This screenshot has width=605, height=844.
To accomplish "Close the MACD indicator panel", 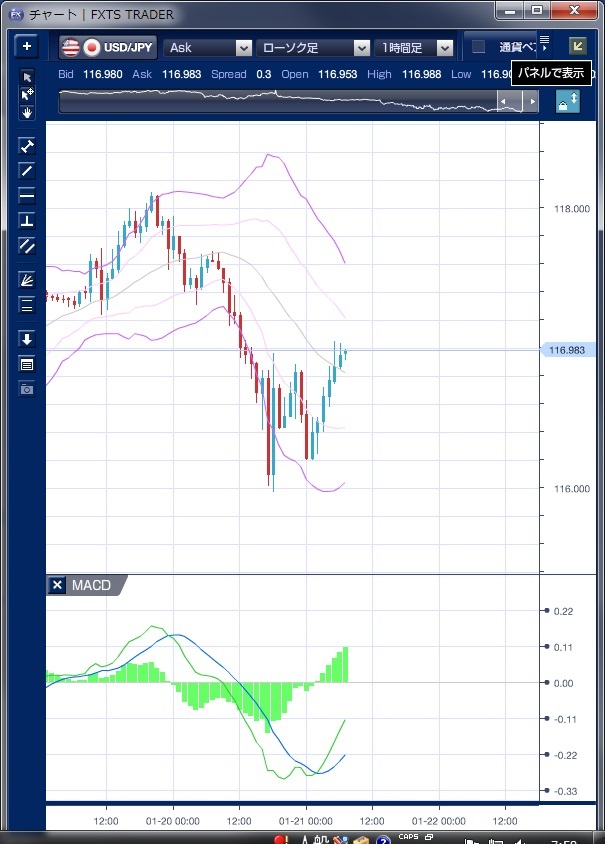I will pos(57,585).
